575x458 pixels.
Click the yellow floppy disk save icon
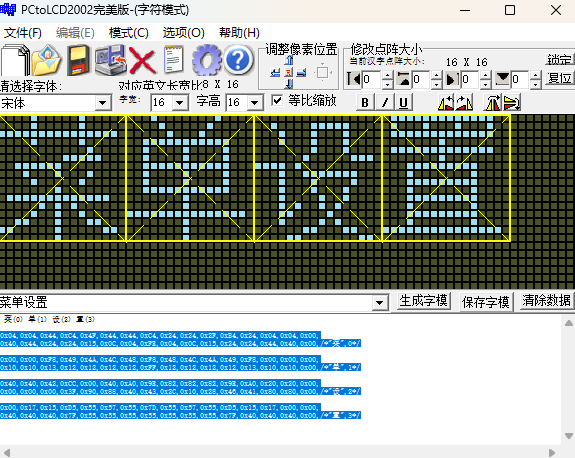pyautogui.click(x=78, y=60)
